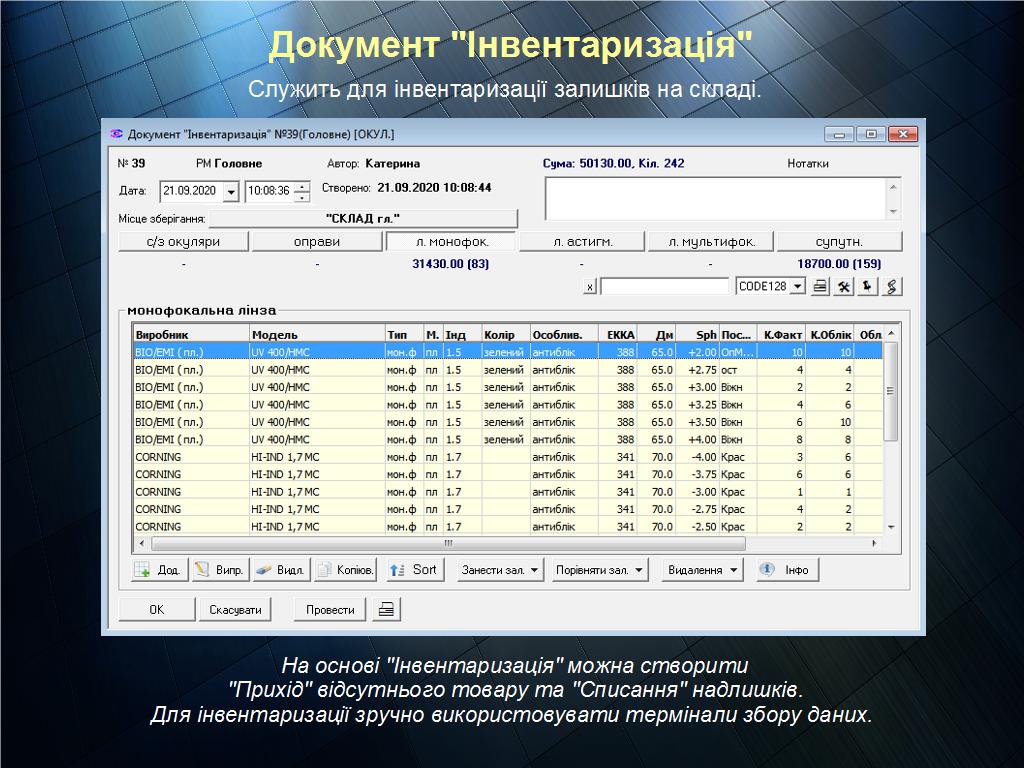Switch to the 'супутн.' category tab
Image resolution: width=1024 pixels, height=768 pixels.
tap(839, 242)
